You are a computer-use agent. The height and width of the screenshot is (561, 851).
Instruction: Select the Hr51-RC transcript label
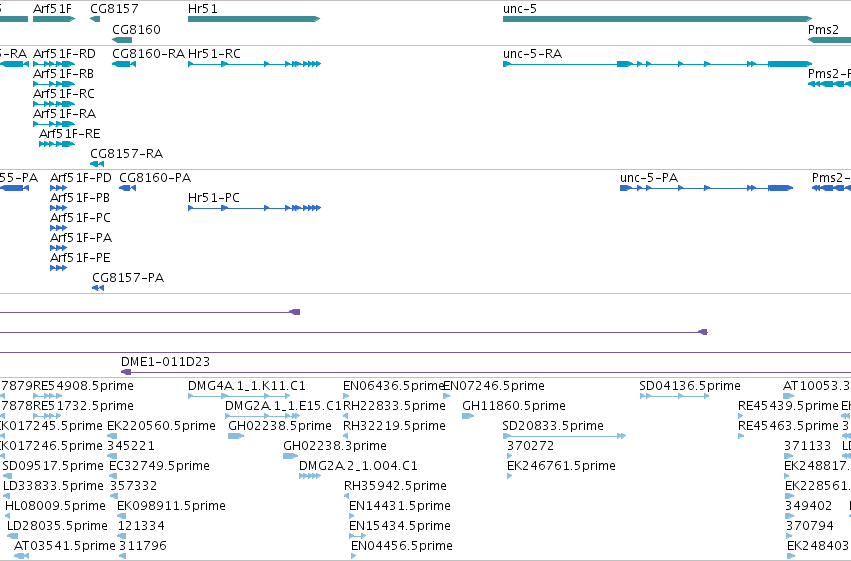tap(214, 54)
